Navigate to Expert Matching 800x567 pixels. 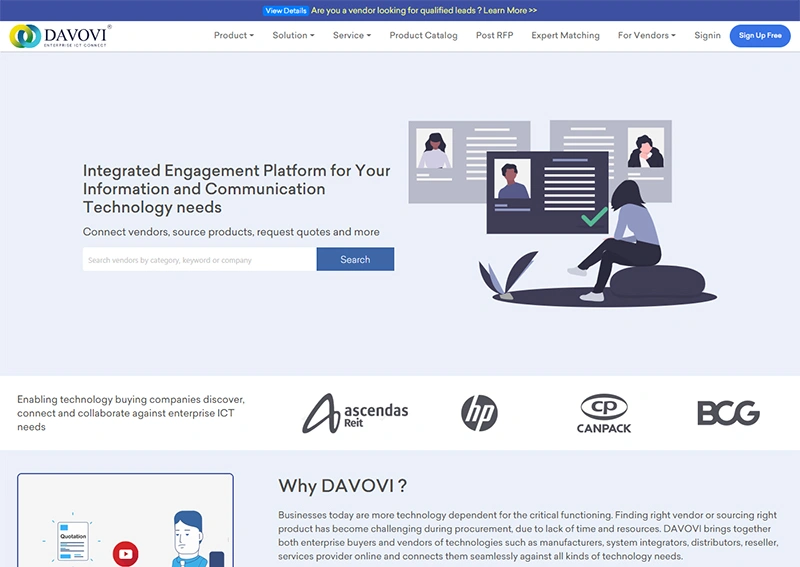[565, 36]
